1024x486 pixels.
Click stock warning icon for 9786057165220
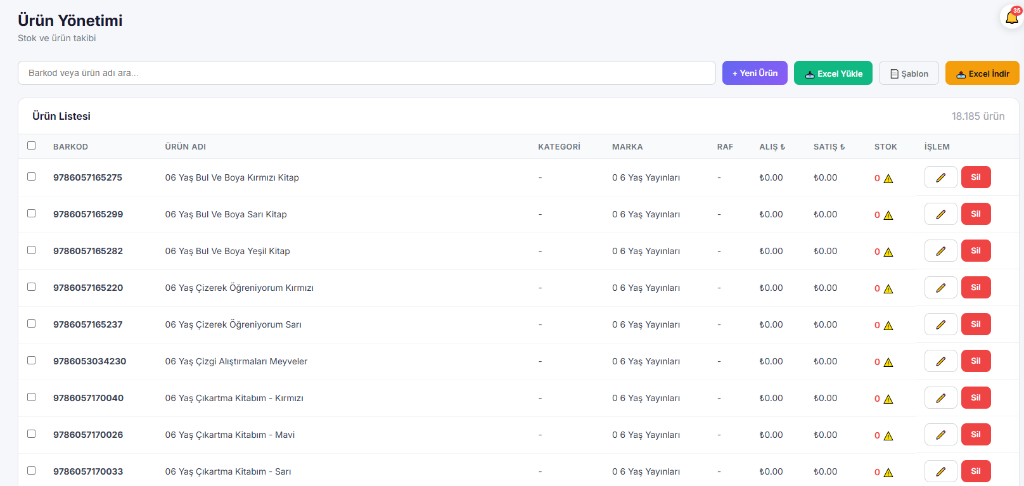[888, 289]
